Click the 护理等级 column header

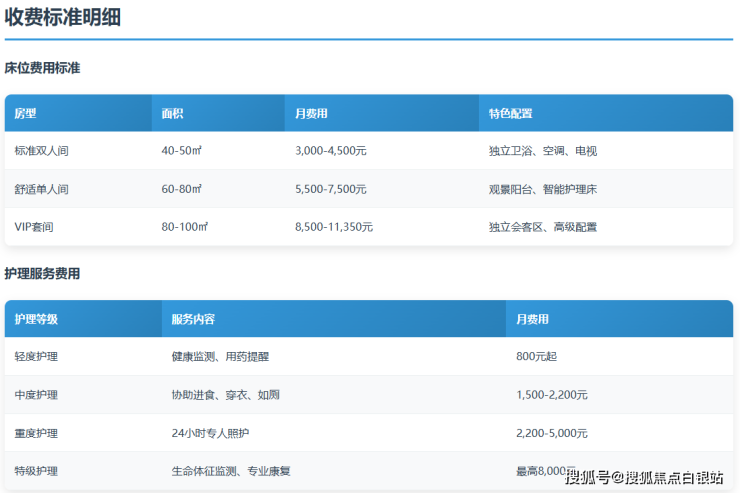click(x=36, y=320)
